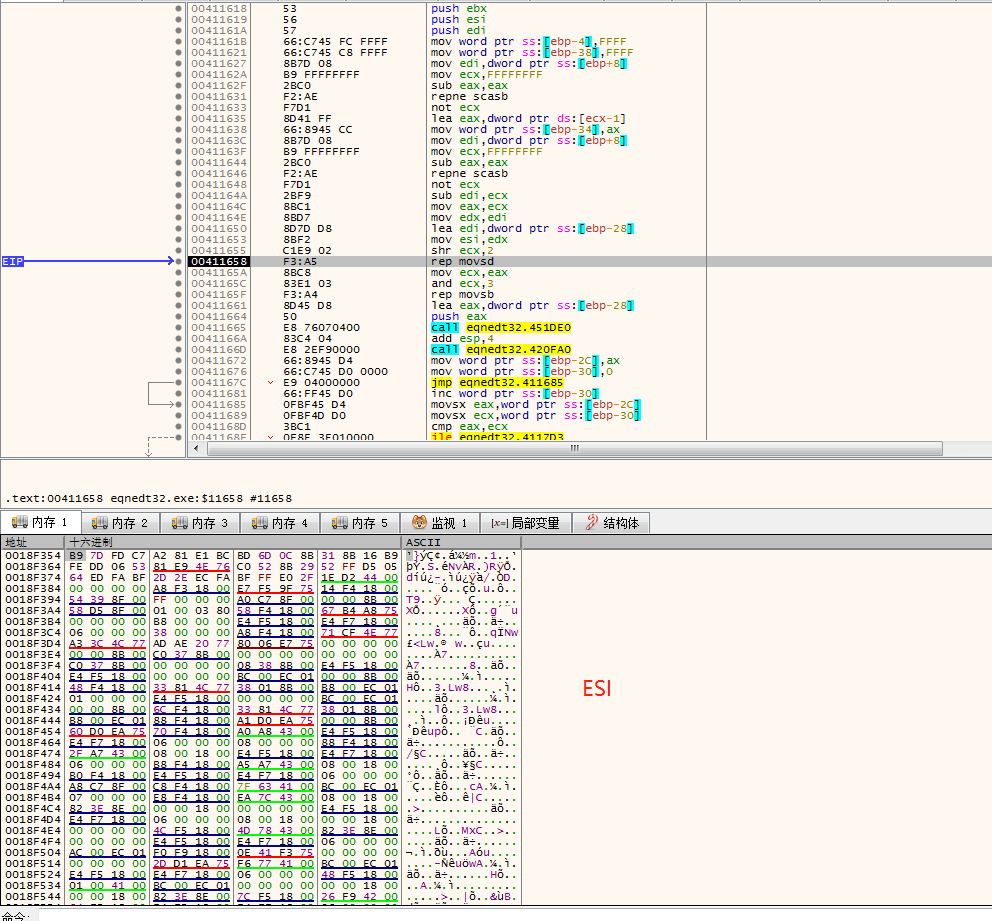Click the red jump marker at 0041167C

(x=270, y=383)
